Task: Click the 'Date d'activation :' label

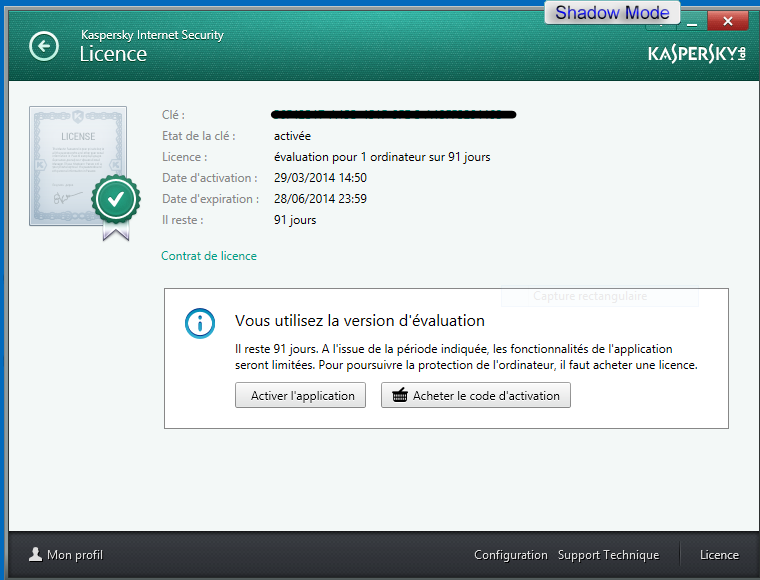Action: tap(209, 178)
